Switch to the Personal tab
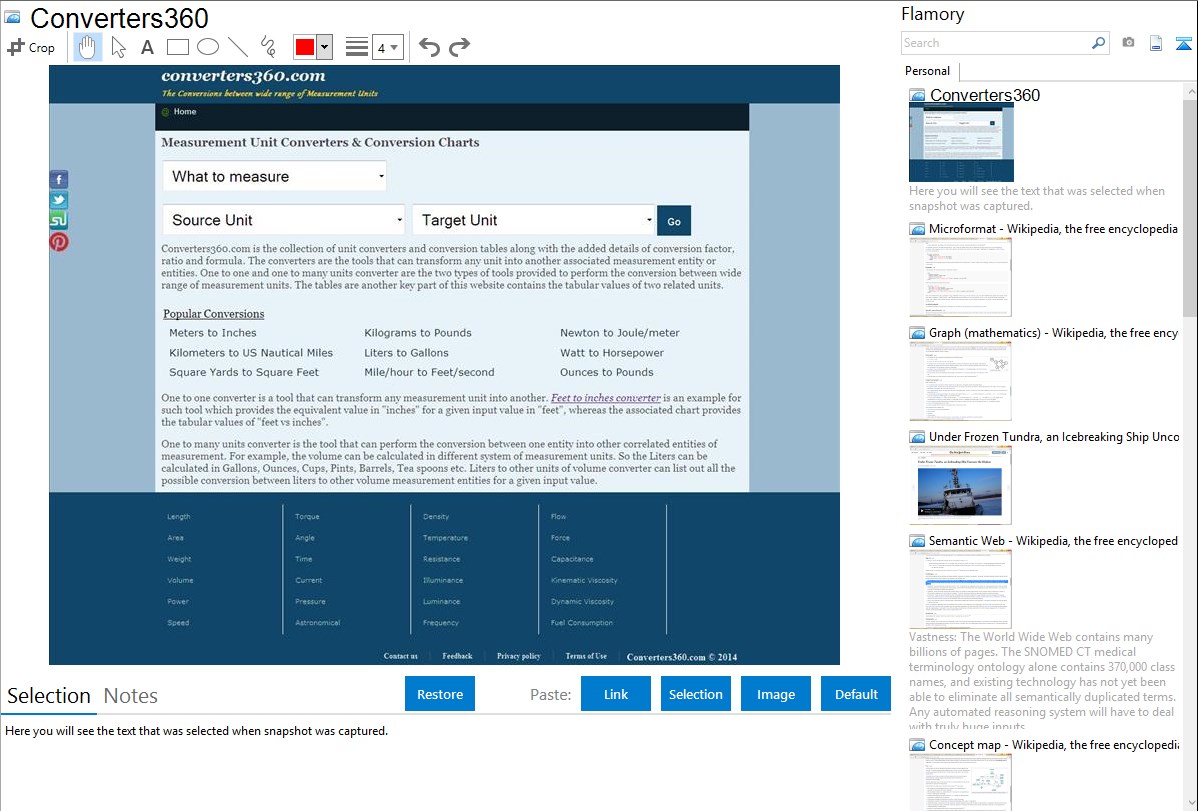 927,70
